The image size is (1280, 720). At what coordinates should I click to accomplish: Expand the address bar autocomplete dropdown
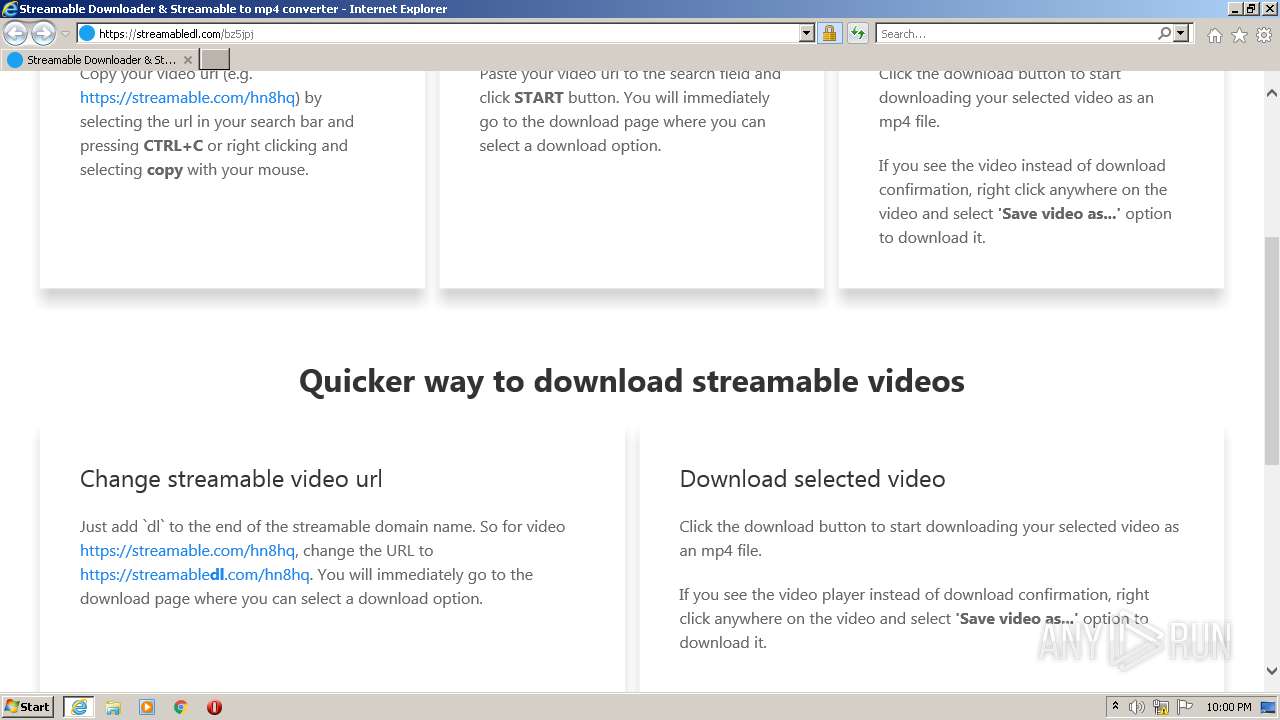coord(807,33)
